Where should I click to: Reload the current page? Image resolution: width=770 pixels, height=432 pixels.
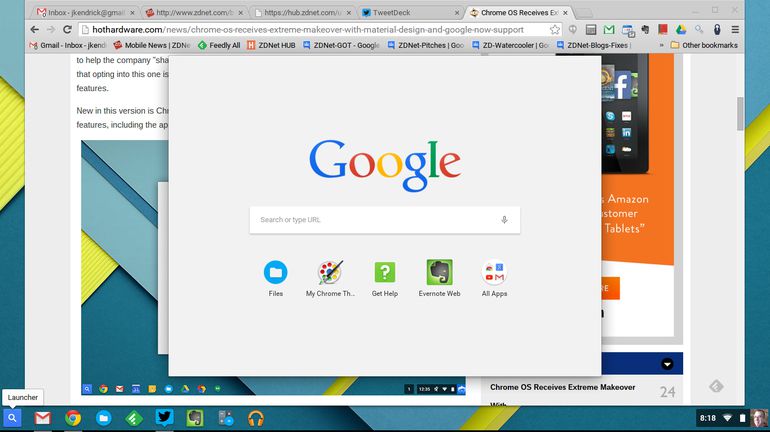(x=67, y=29)
